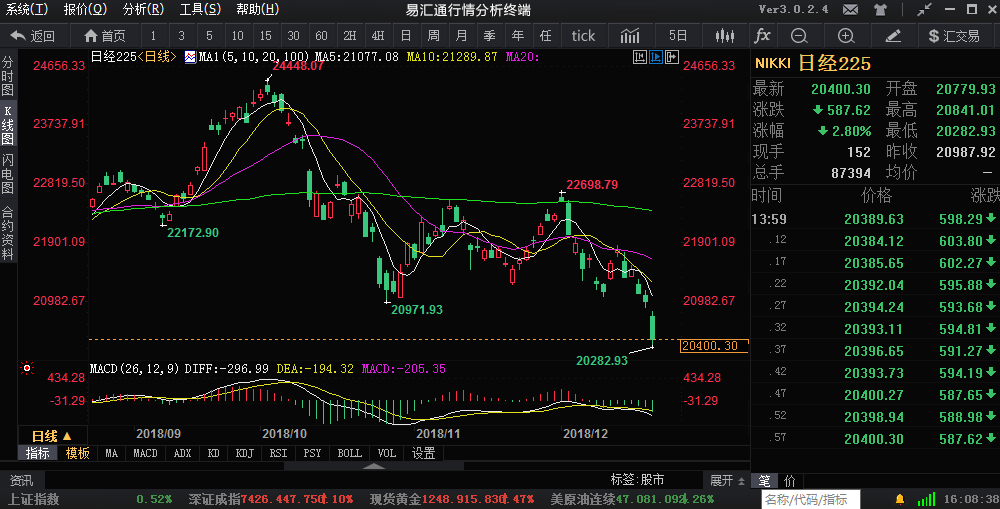
Task: Select the 模板 tab
Action: 78,454
